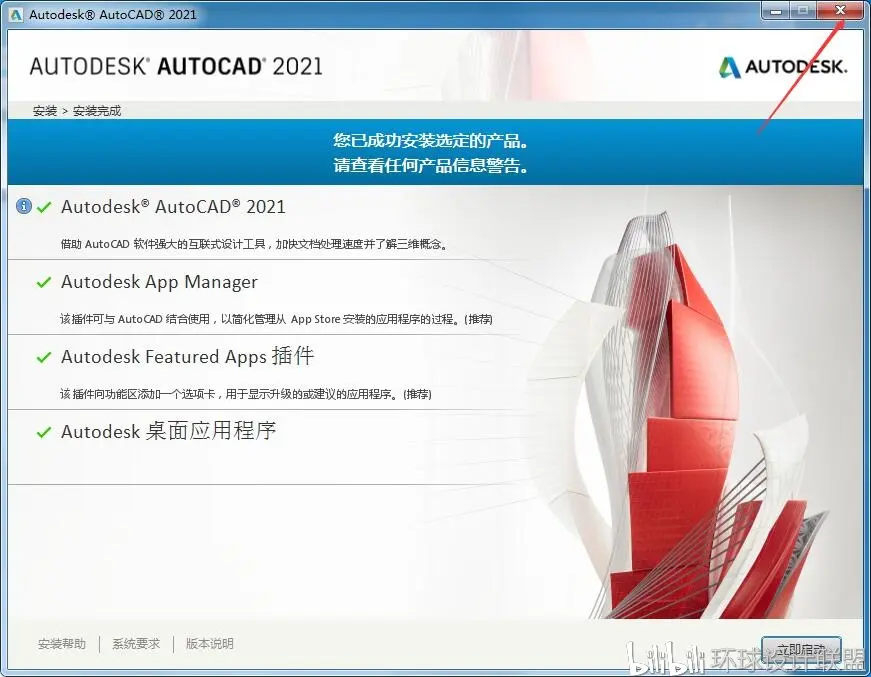Click the AUTODESK AUTOCAD 2021 header title

[176, 67]
